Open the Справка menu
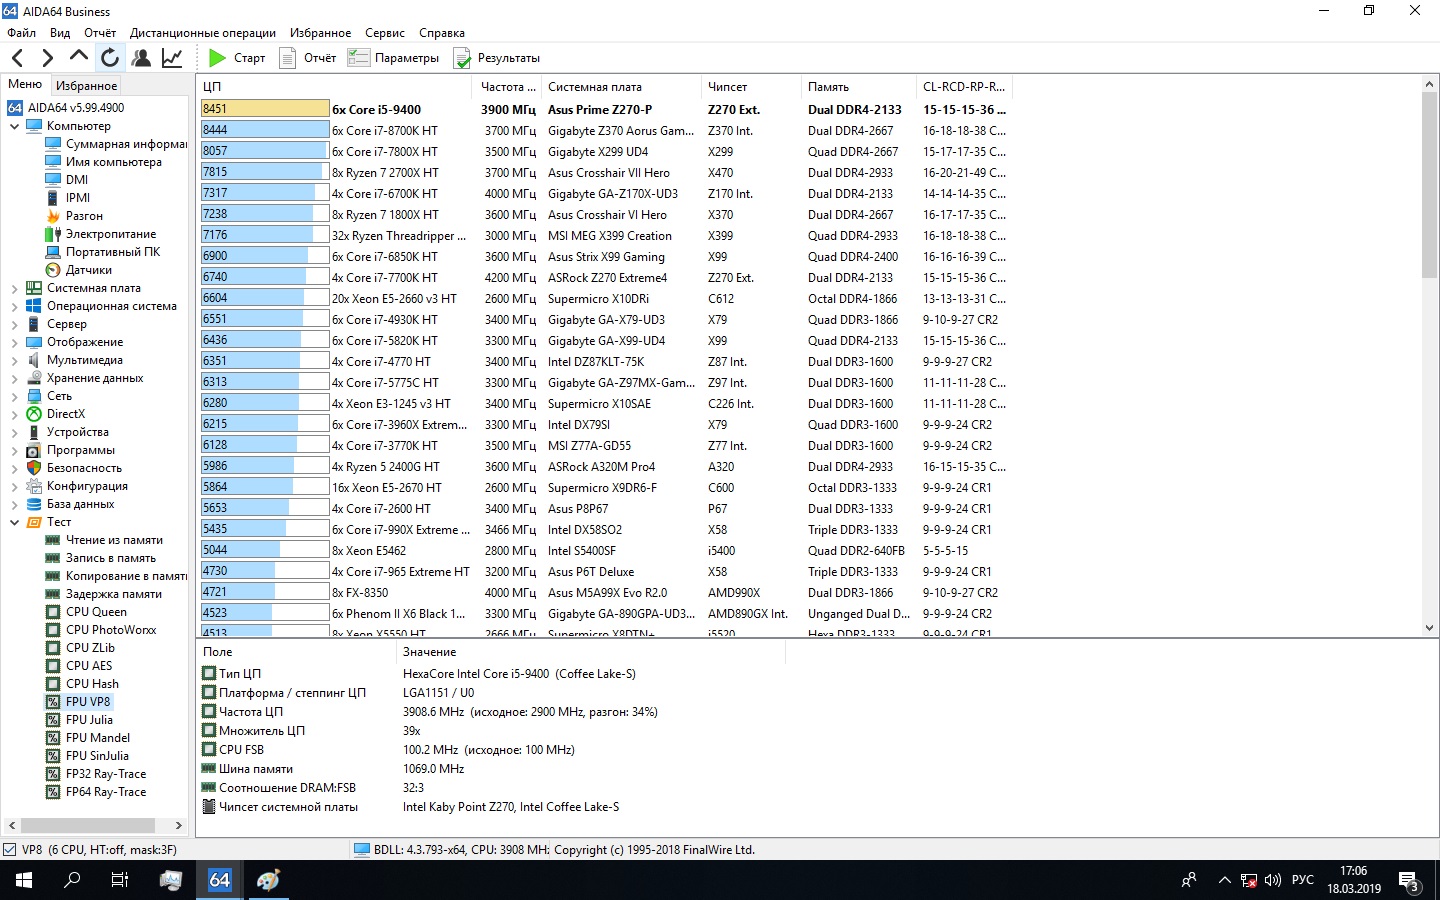 coord(442,33)
